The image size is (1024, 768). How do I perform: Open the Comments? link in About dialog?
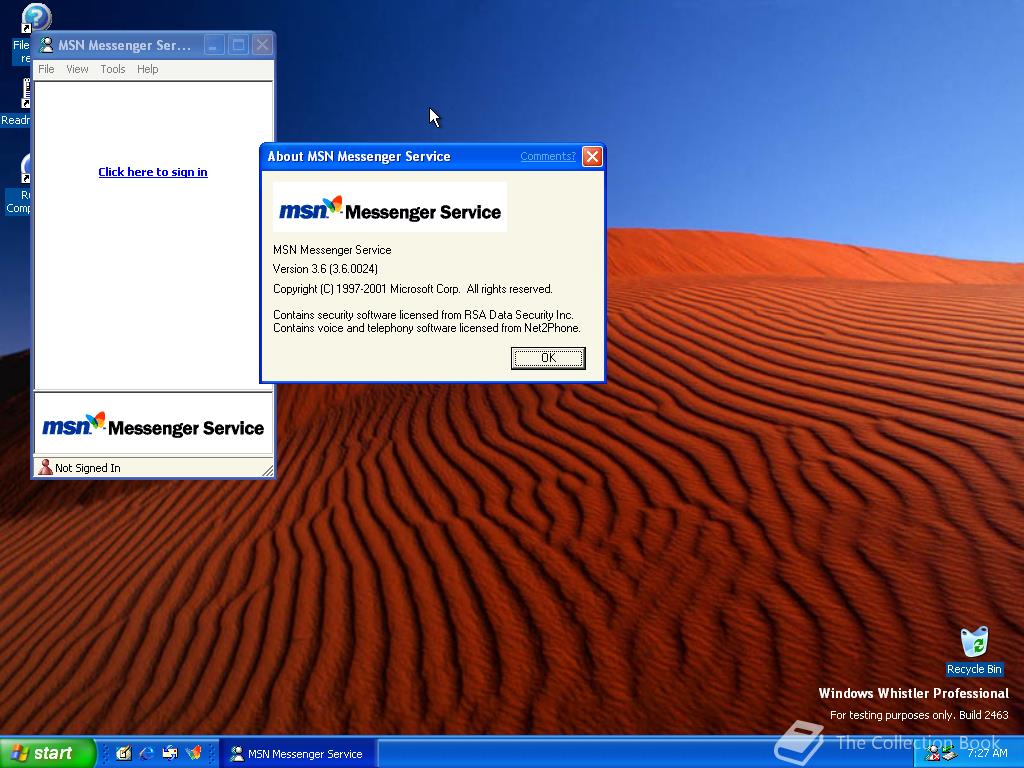[547, 156]
